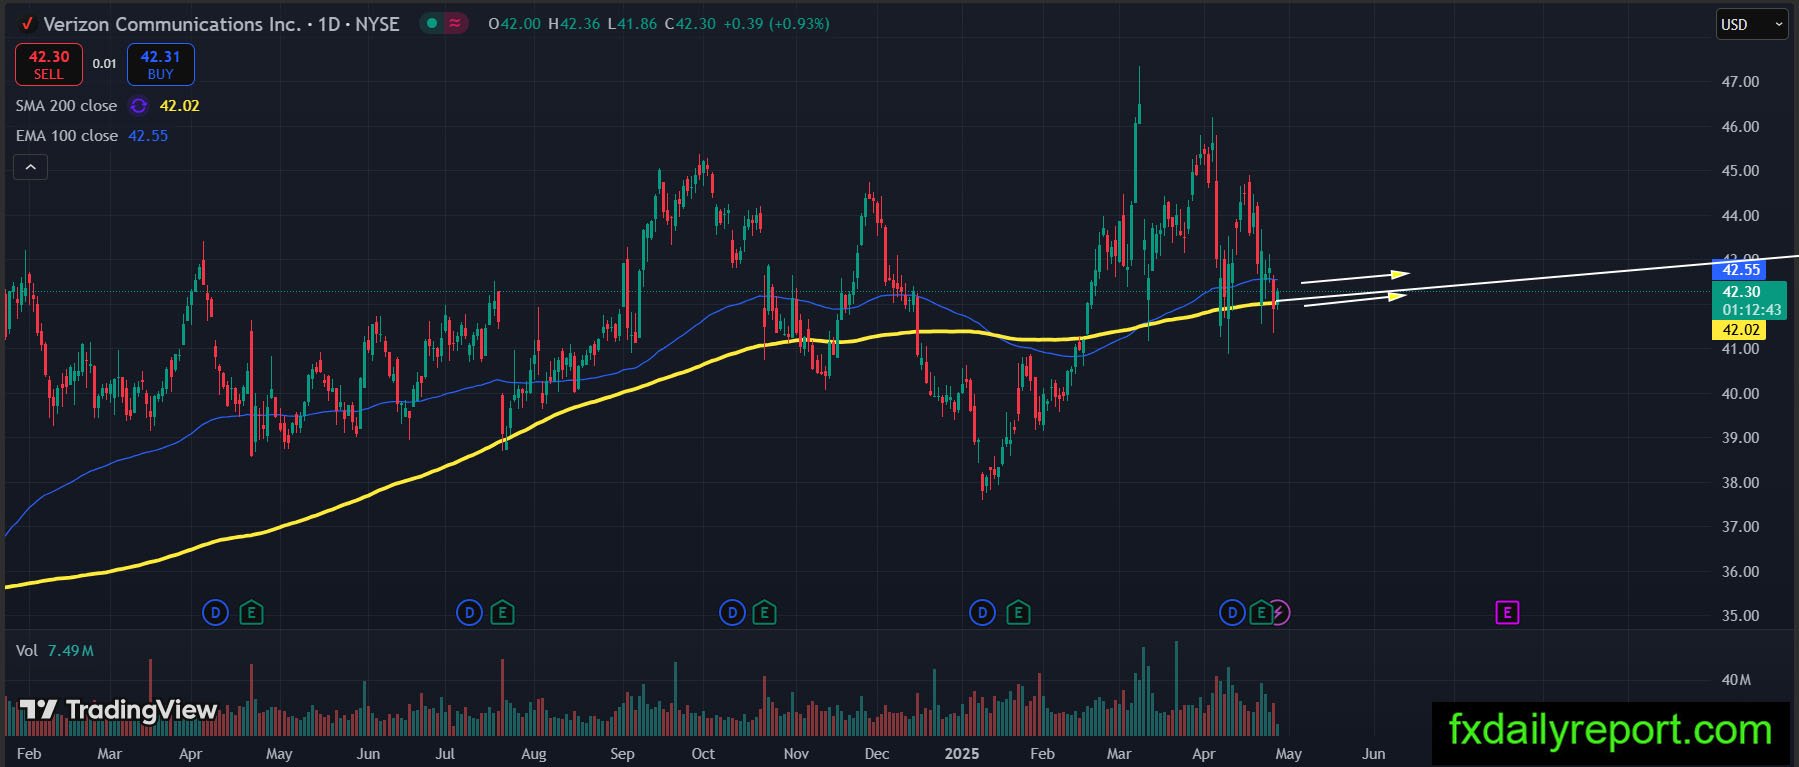Click the 45.00 price axis label
This screenshot has height=767, width=1799.
tap(1740, 171)
